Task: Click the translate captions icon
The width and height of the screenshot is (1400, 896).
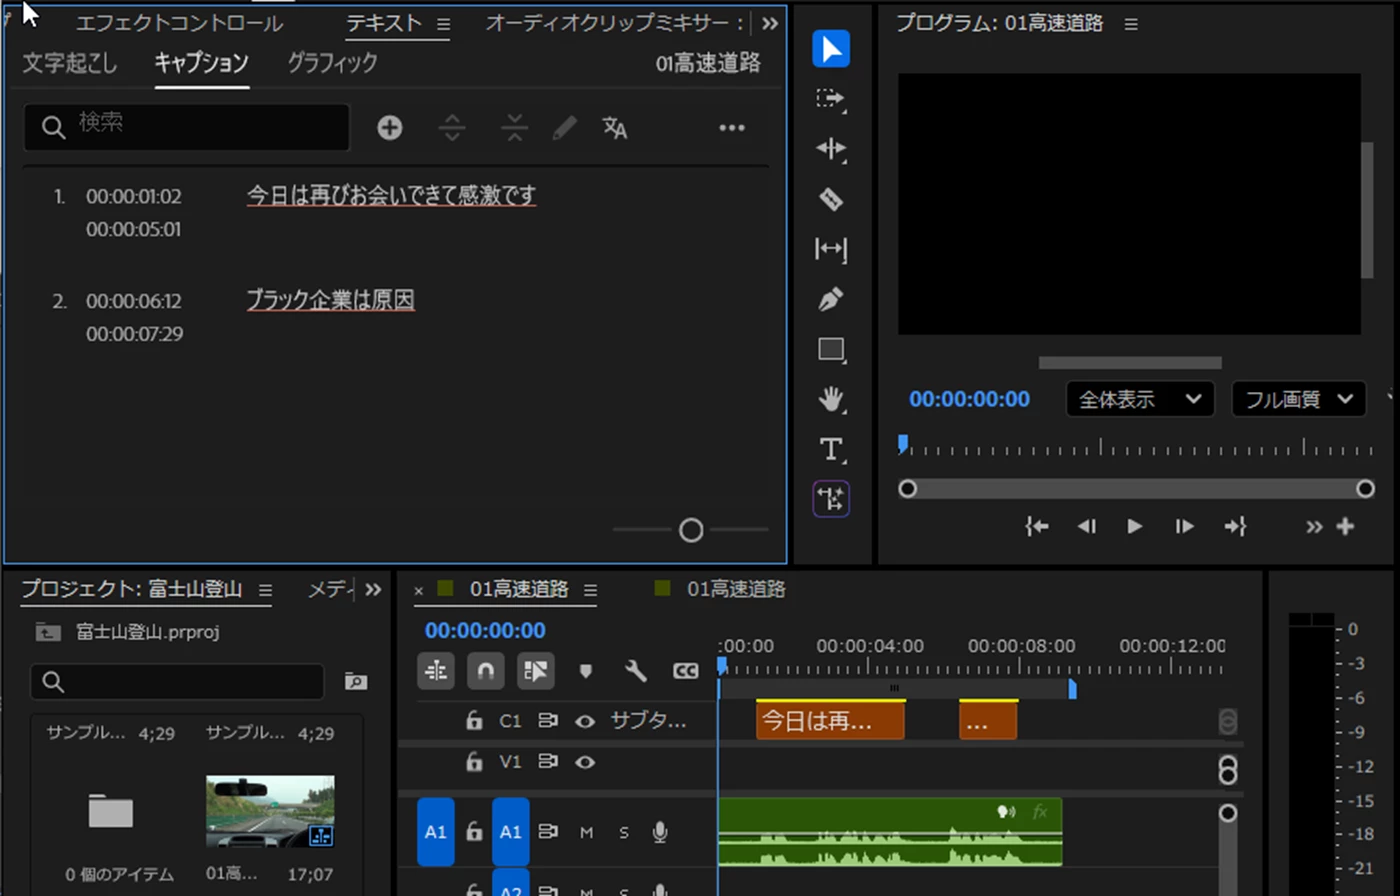Action: point(615,128)
